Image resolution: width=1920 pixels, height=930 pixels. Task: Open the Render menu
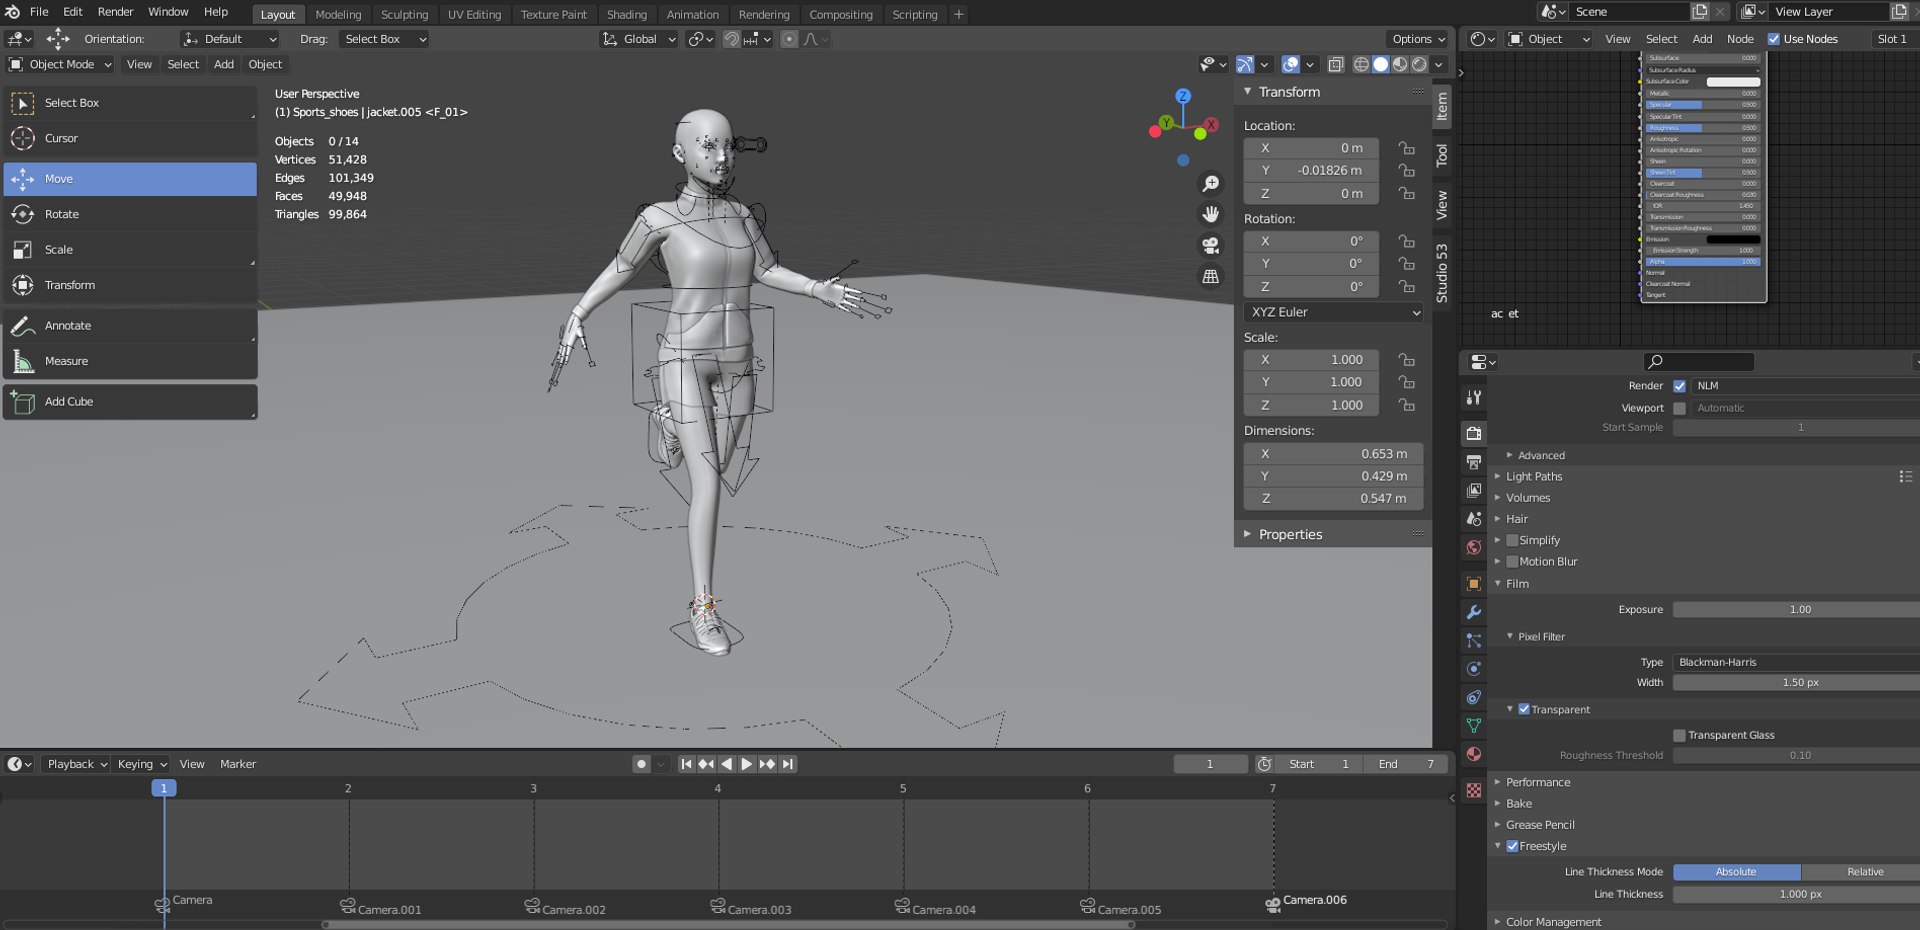pyautogui.click(x=115, y=12)
